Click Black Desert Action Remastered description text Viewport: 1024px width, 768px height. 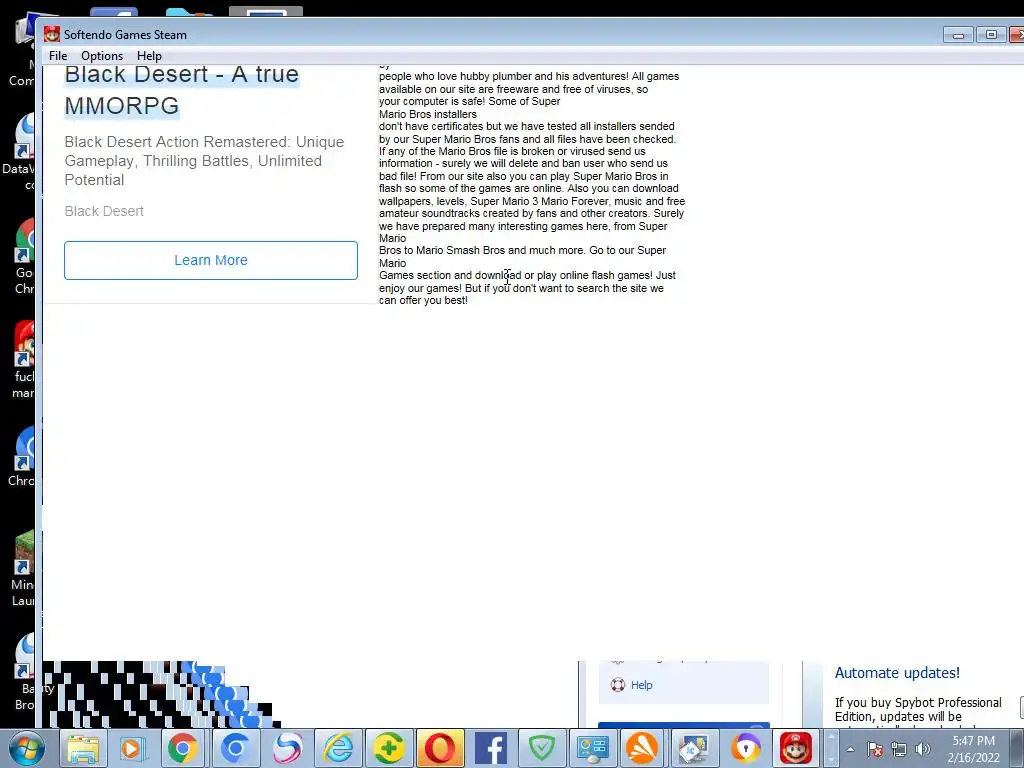(x=204, y=161)
